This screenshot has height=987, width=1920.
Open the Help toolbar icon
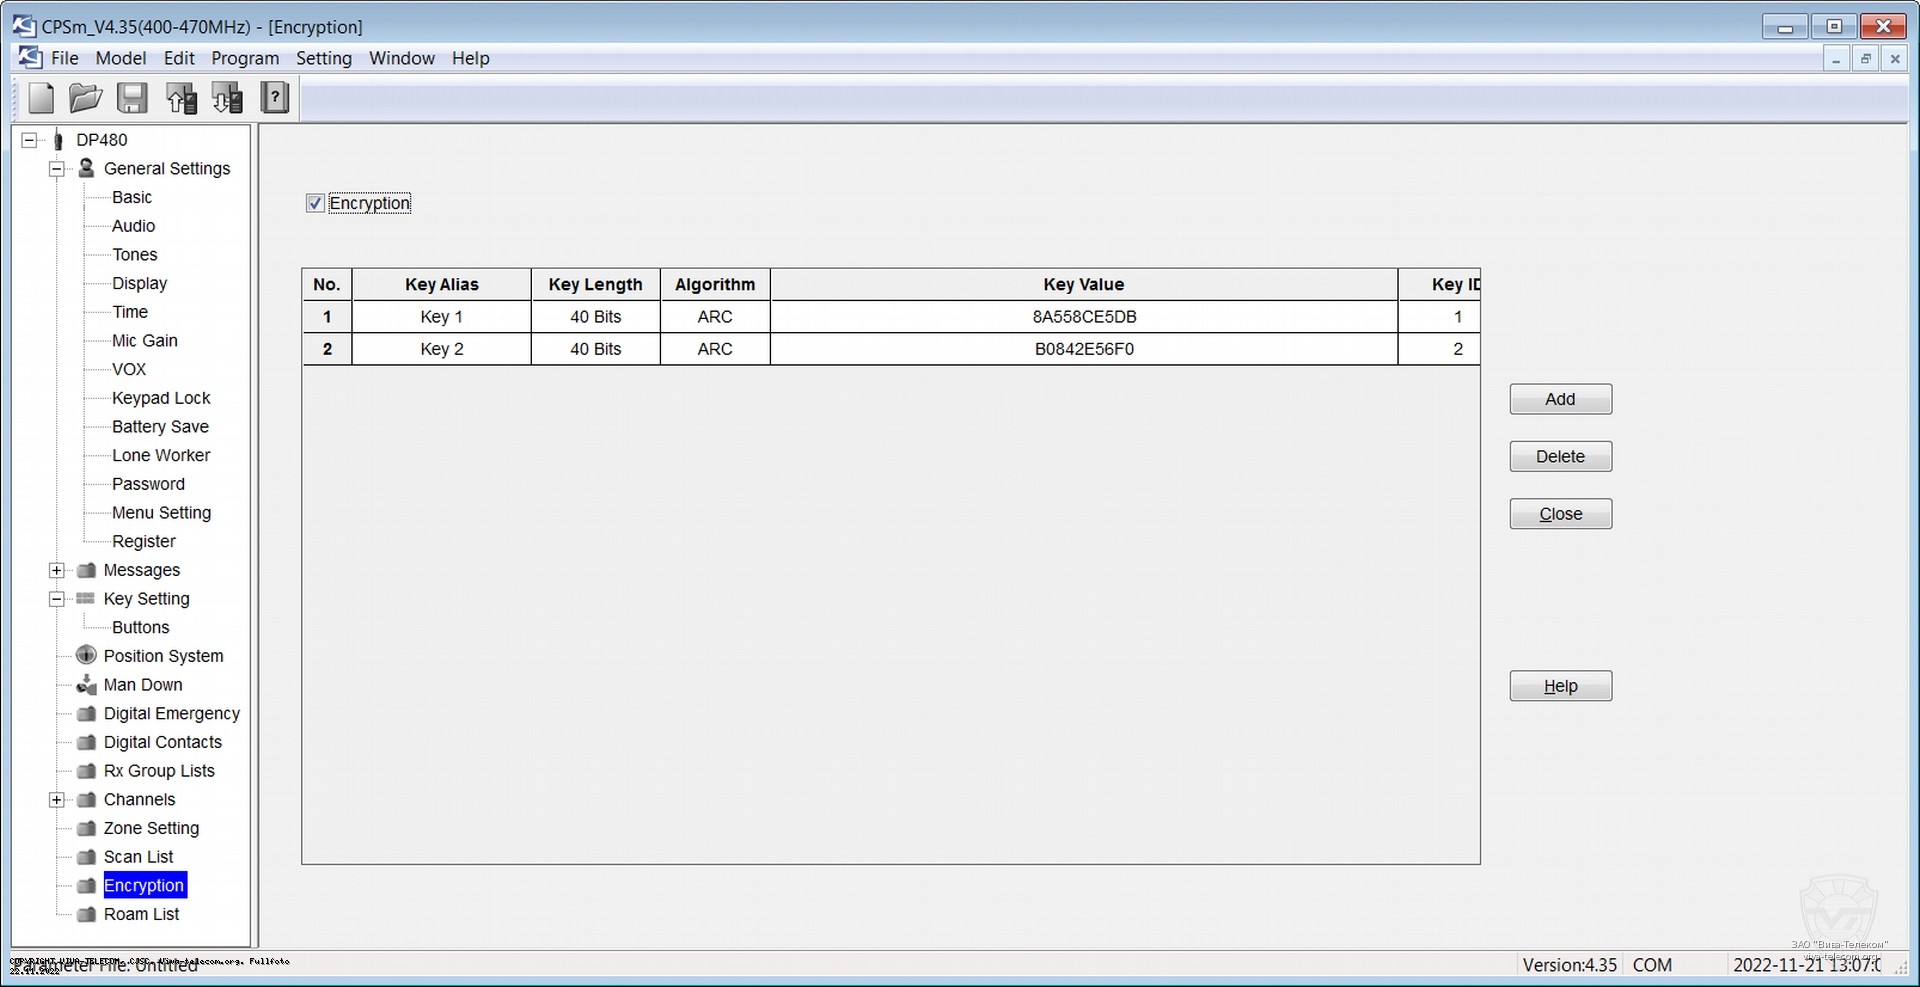pos(274,98)
